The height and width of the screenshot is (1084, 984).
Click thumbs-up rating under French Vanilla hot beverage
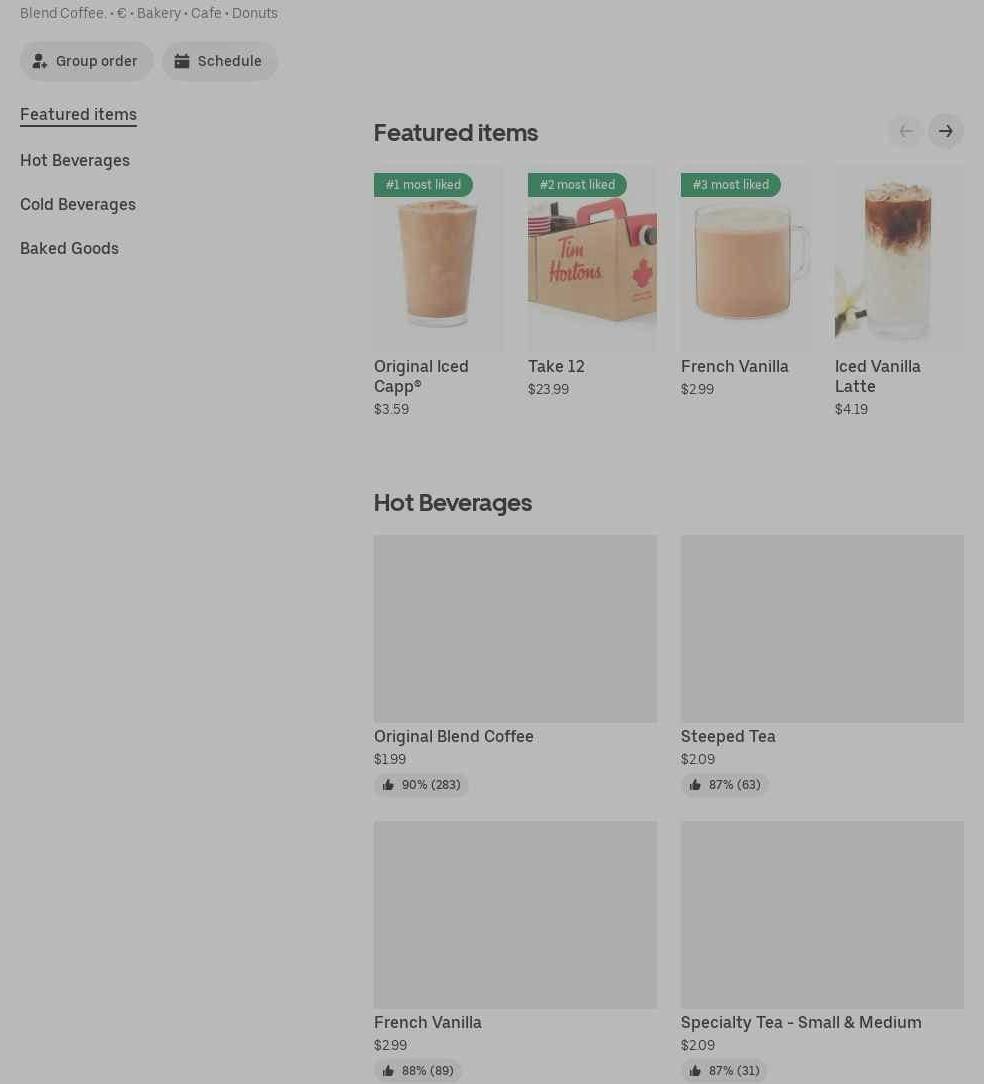click(x=418, y=1070)
